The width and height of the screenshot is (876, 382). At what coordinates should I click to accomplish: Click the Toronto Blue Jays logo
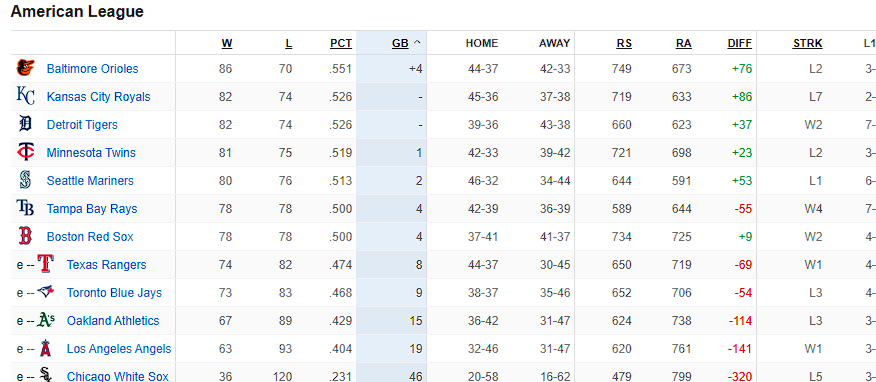46,292
